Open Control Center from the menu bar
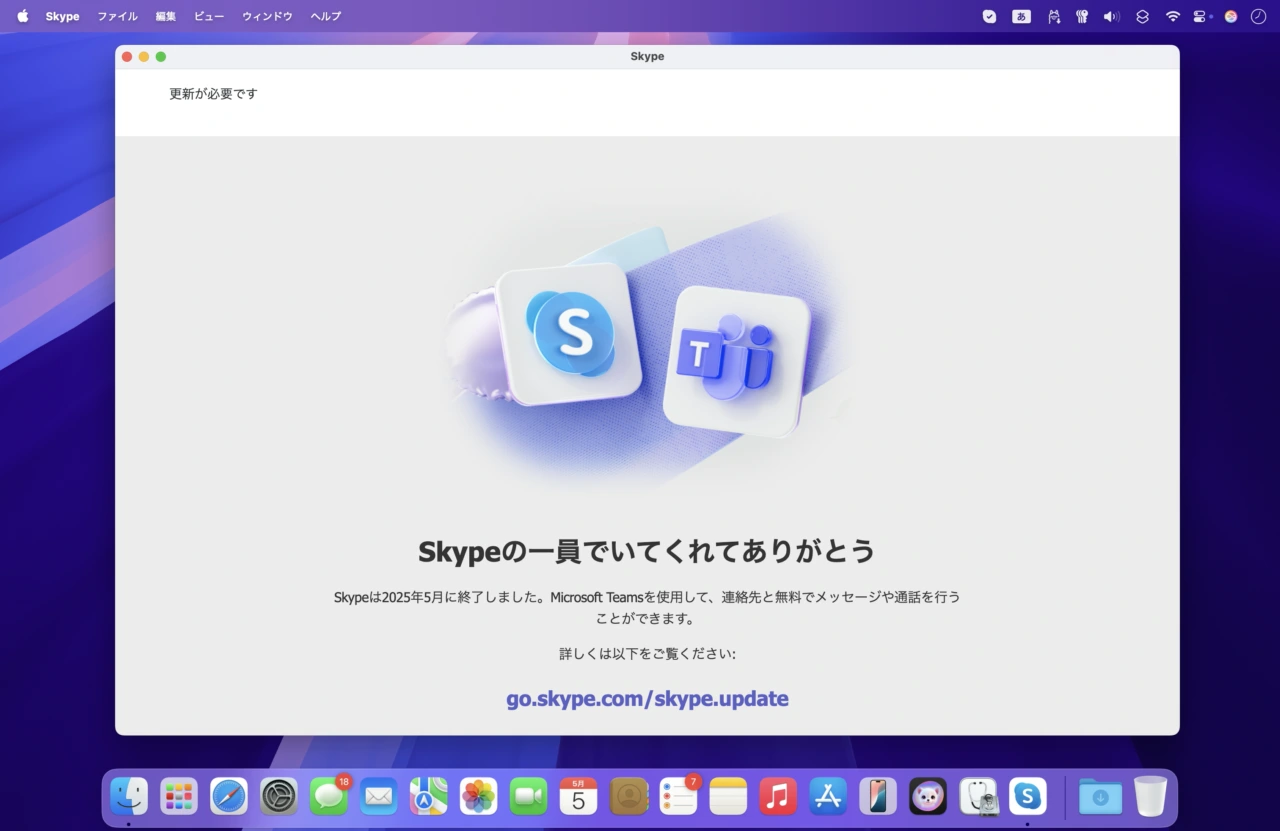 tap(1201, 16)
